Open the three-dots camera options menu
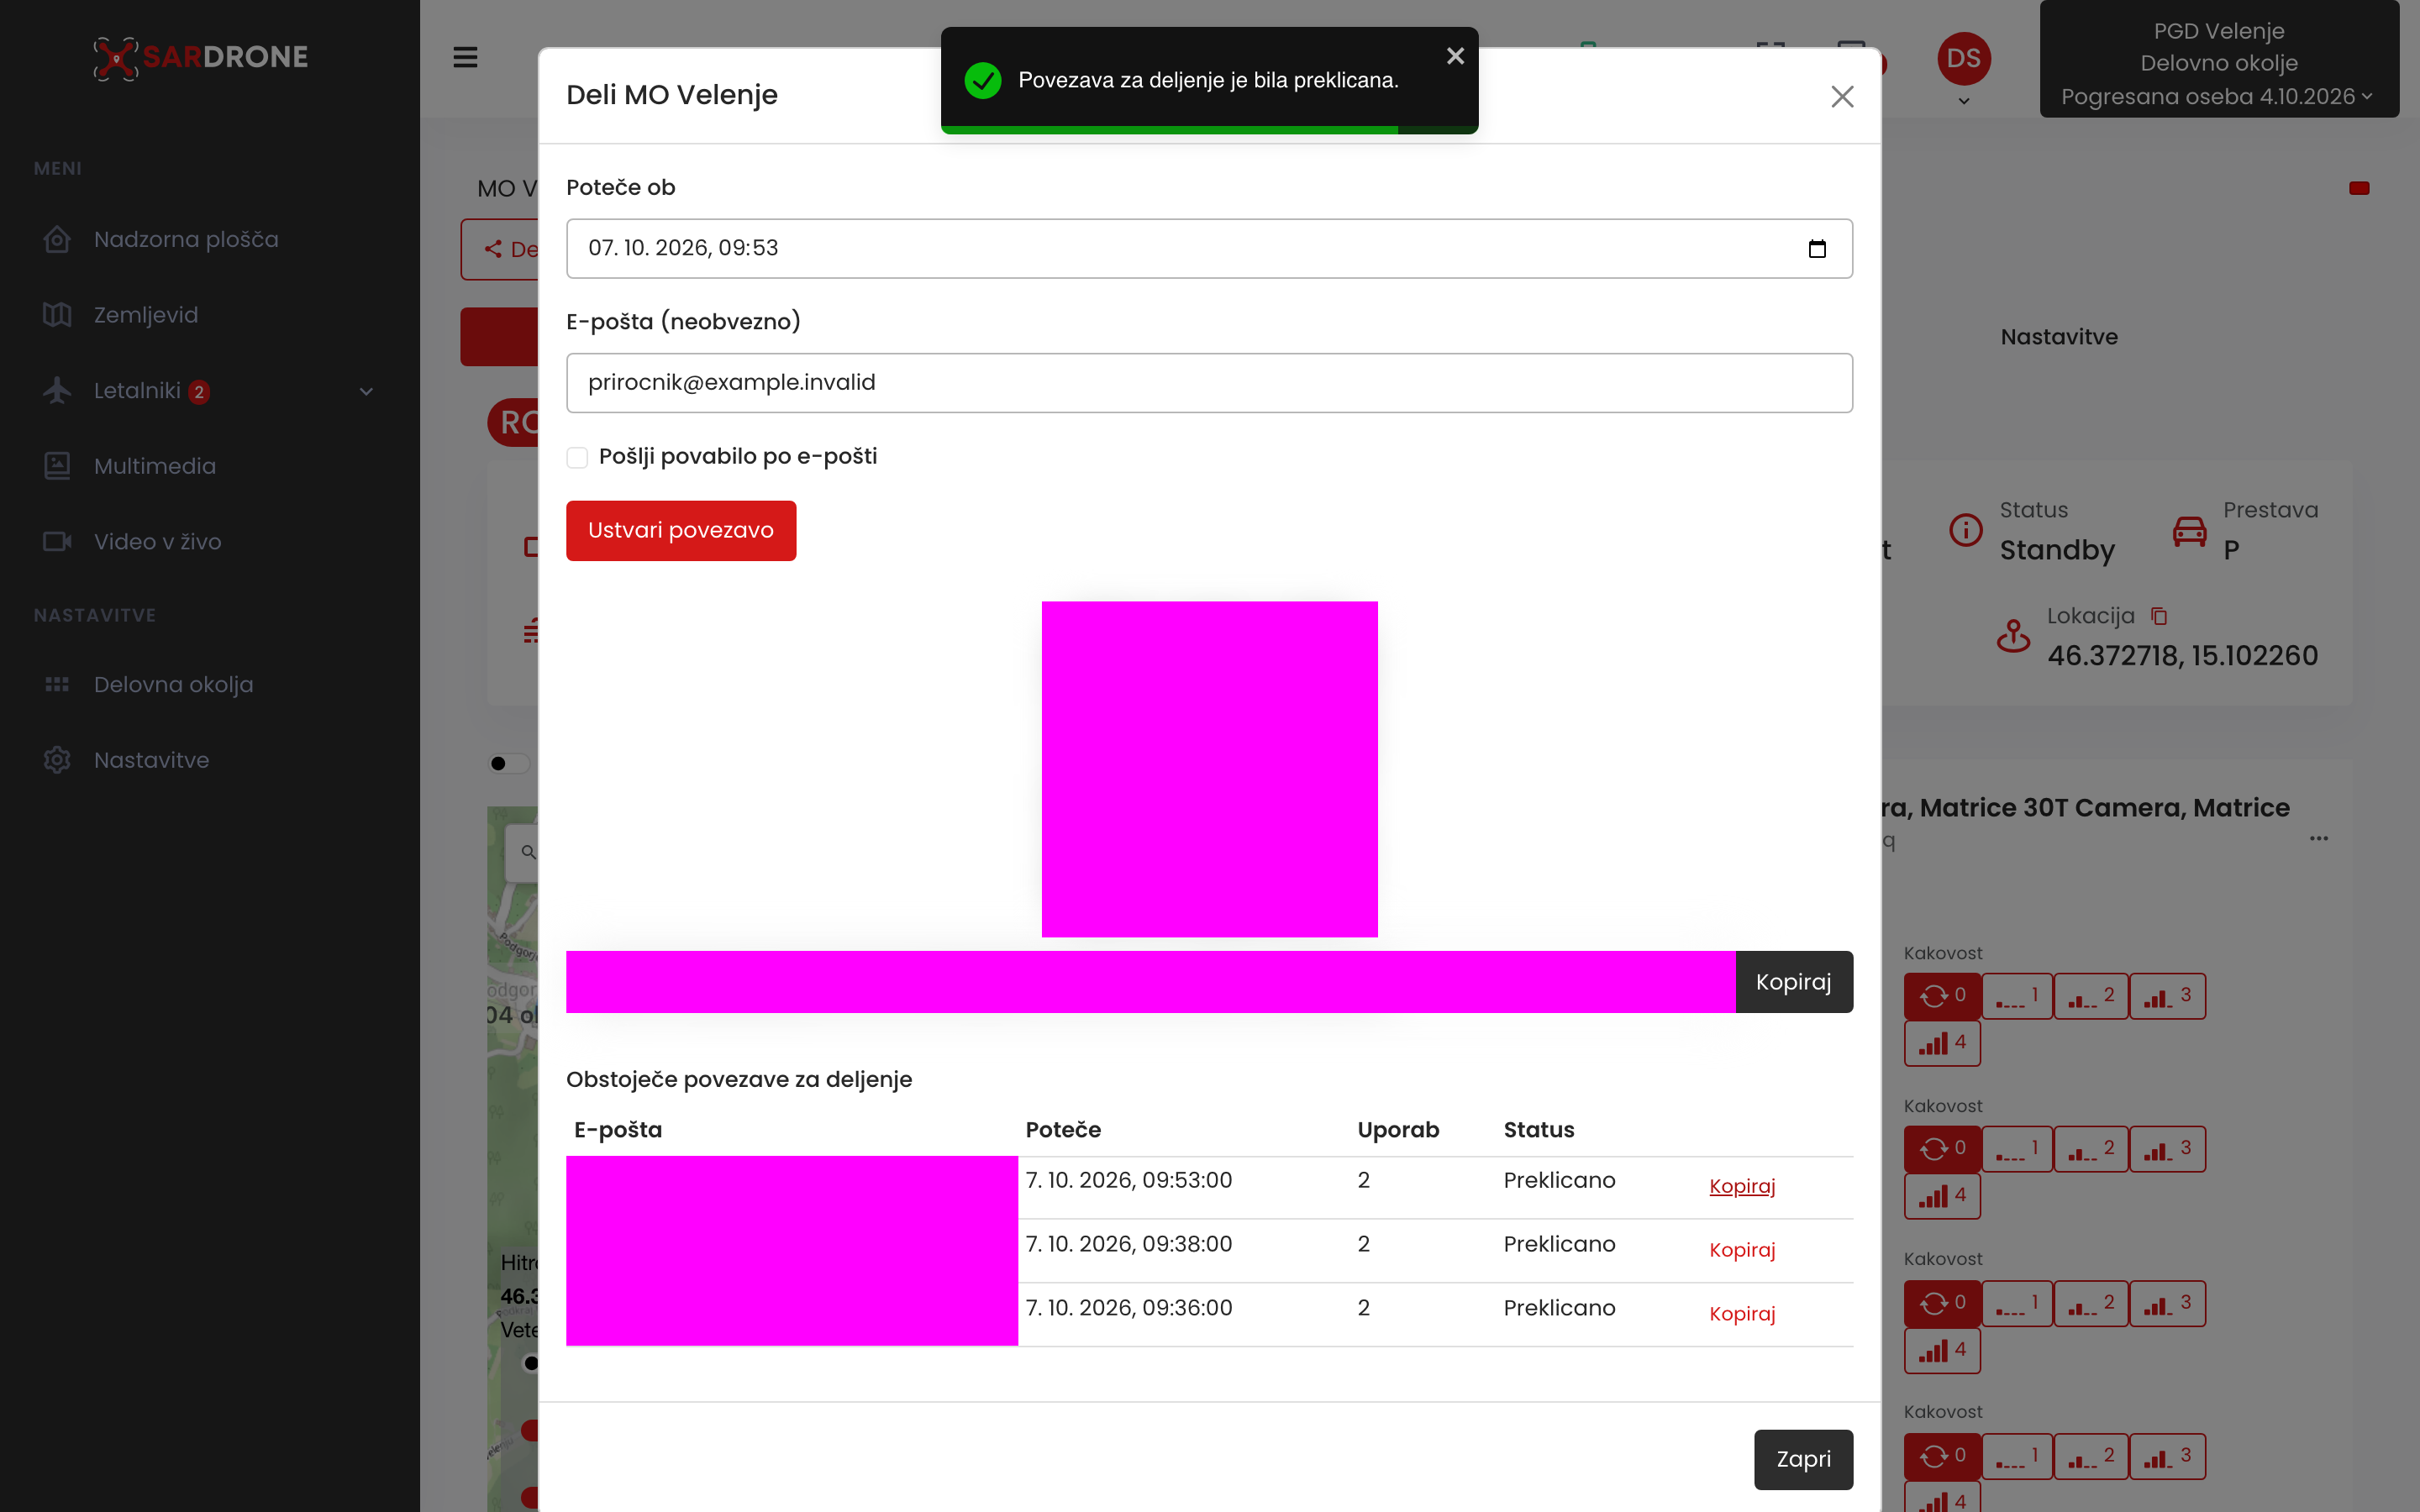 pyautogui.click(x=2319, y=838)
